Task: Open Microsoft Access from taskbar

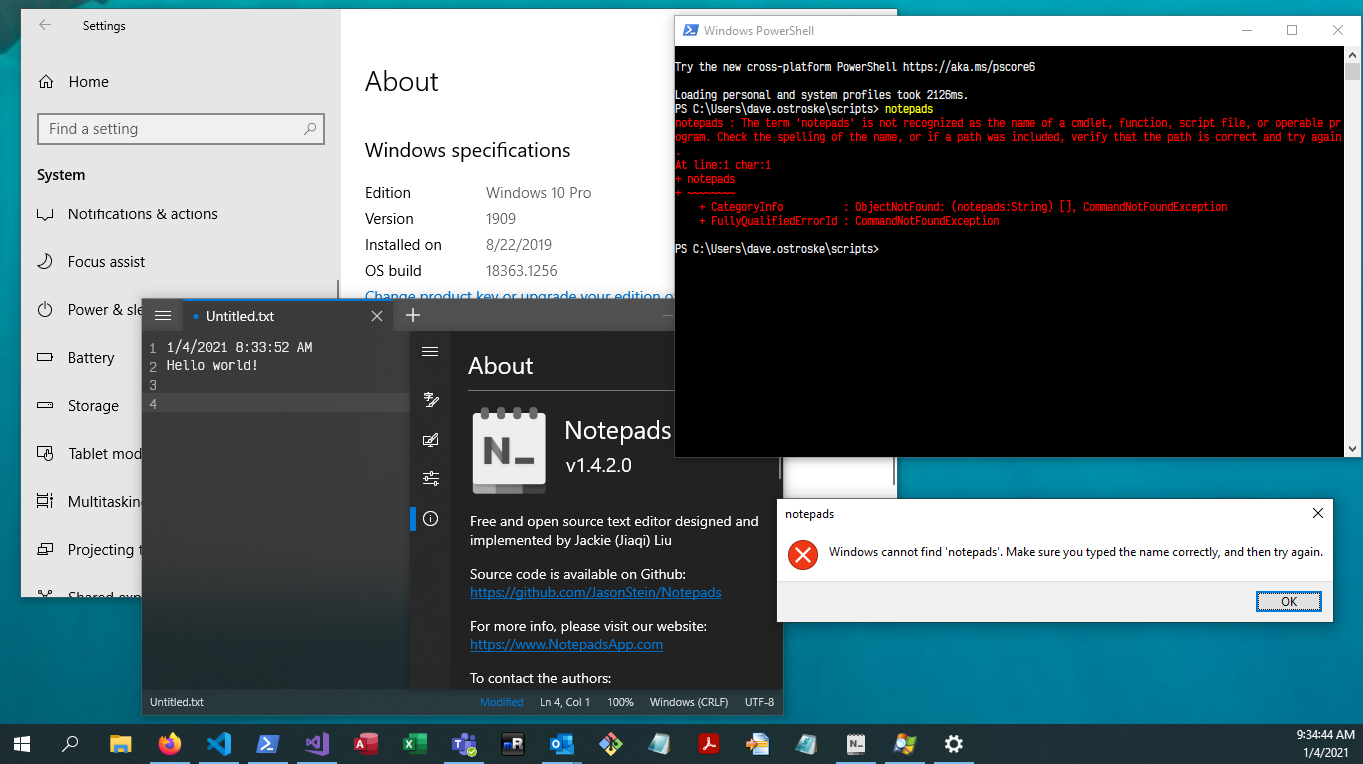Action: coord(366,744)
